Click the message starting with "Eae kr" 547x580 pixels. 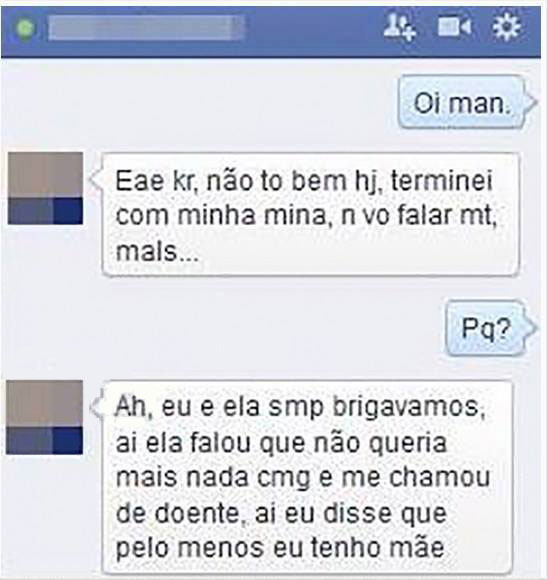310,215
